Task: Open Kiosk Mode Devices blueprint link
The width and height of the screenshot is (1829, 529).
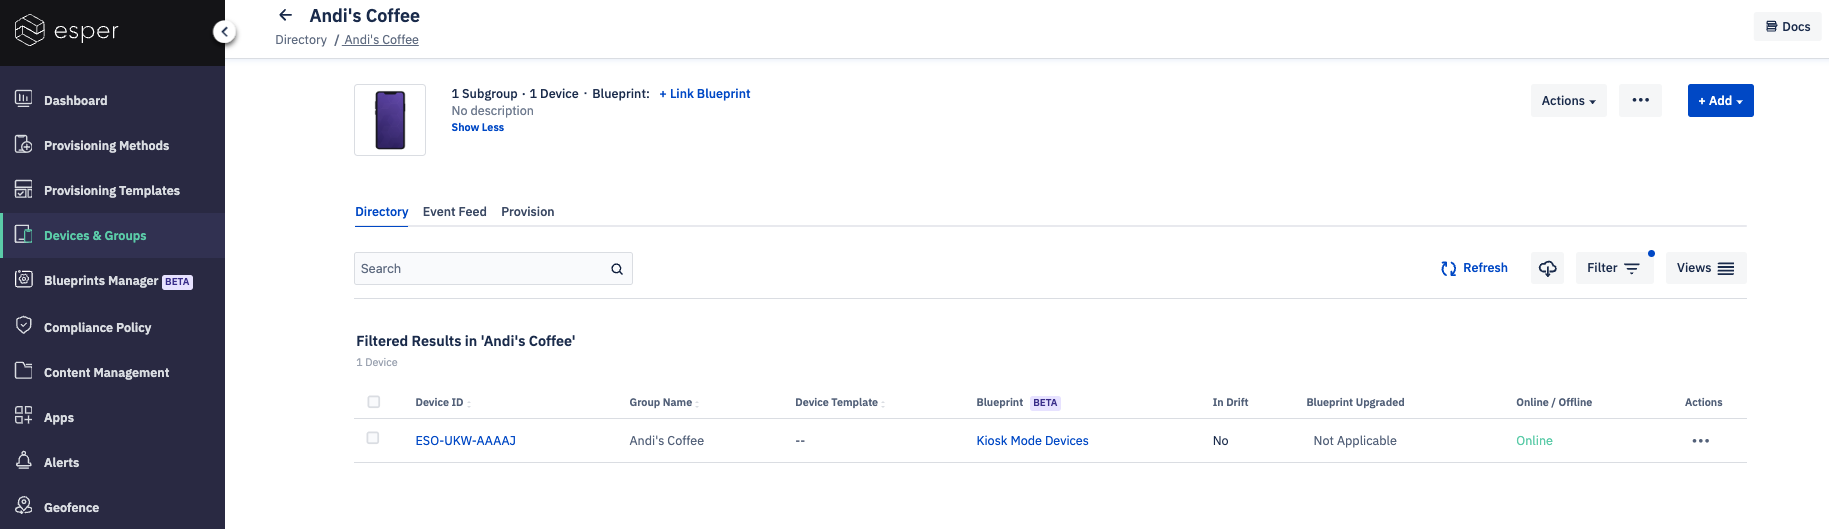Action: [x=1032, y=441]
